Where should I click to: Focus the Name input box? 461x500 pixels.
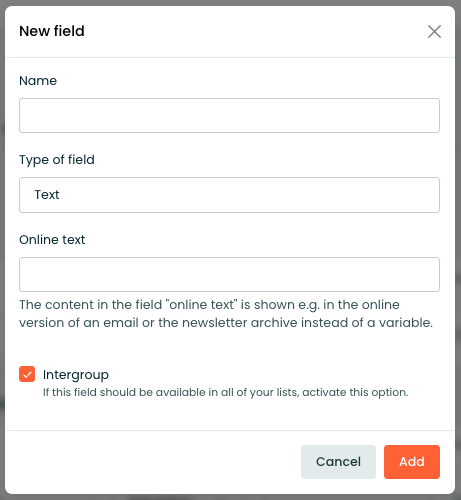(x=229, y=115)
